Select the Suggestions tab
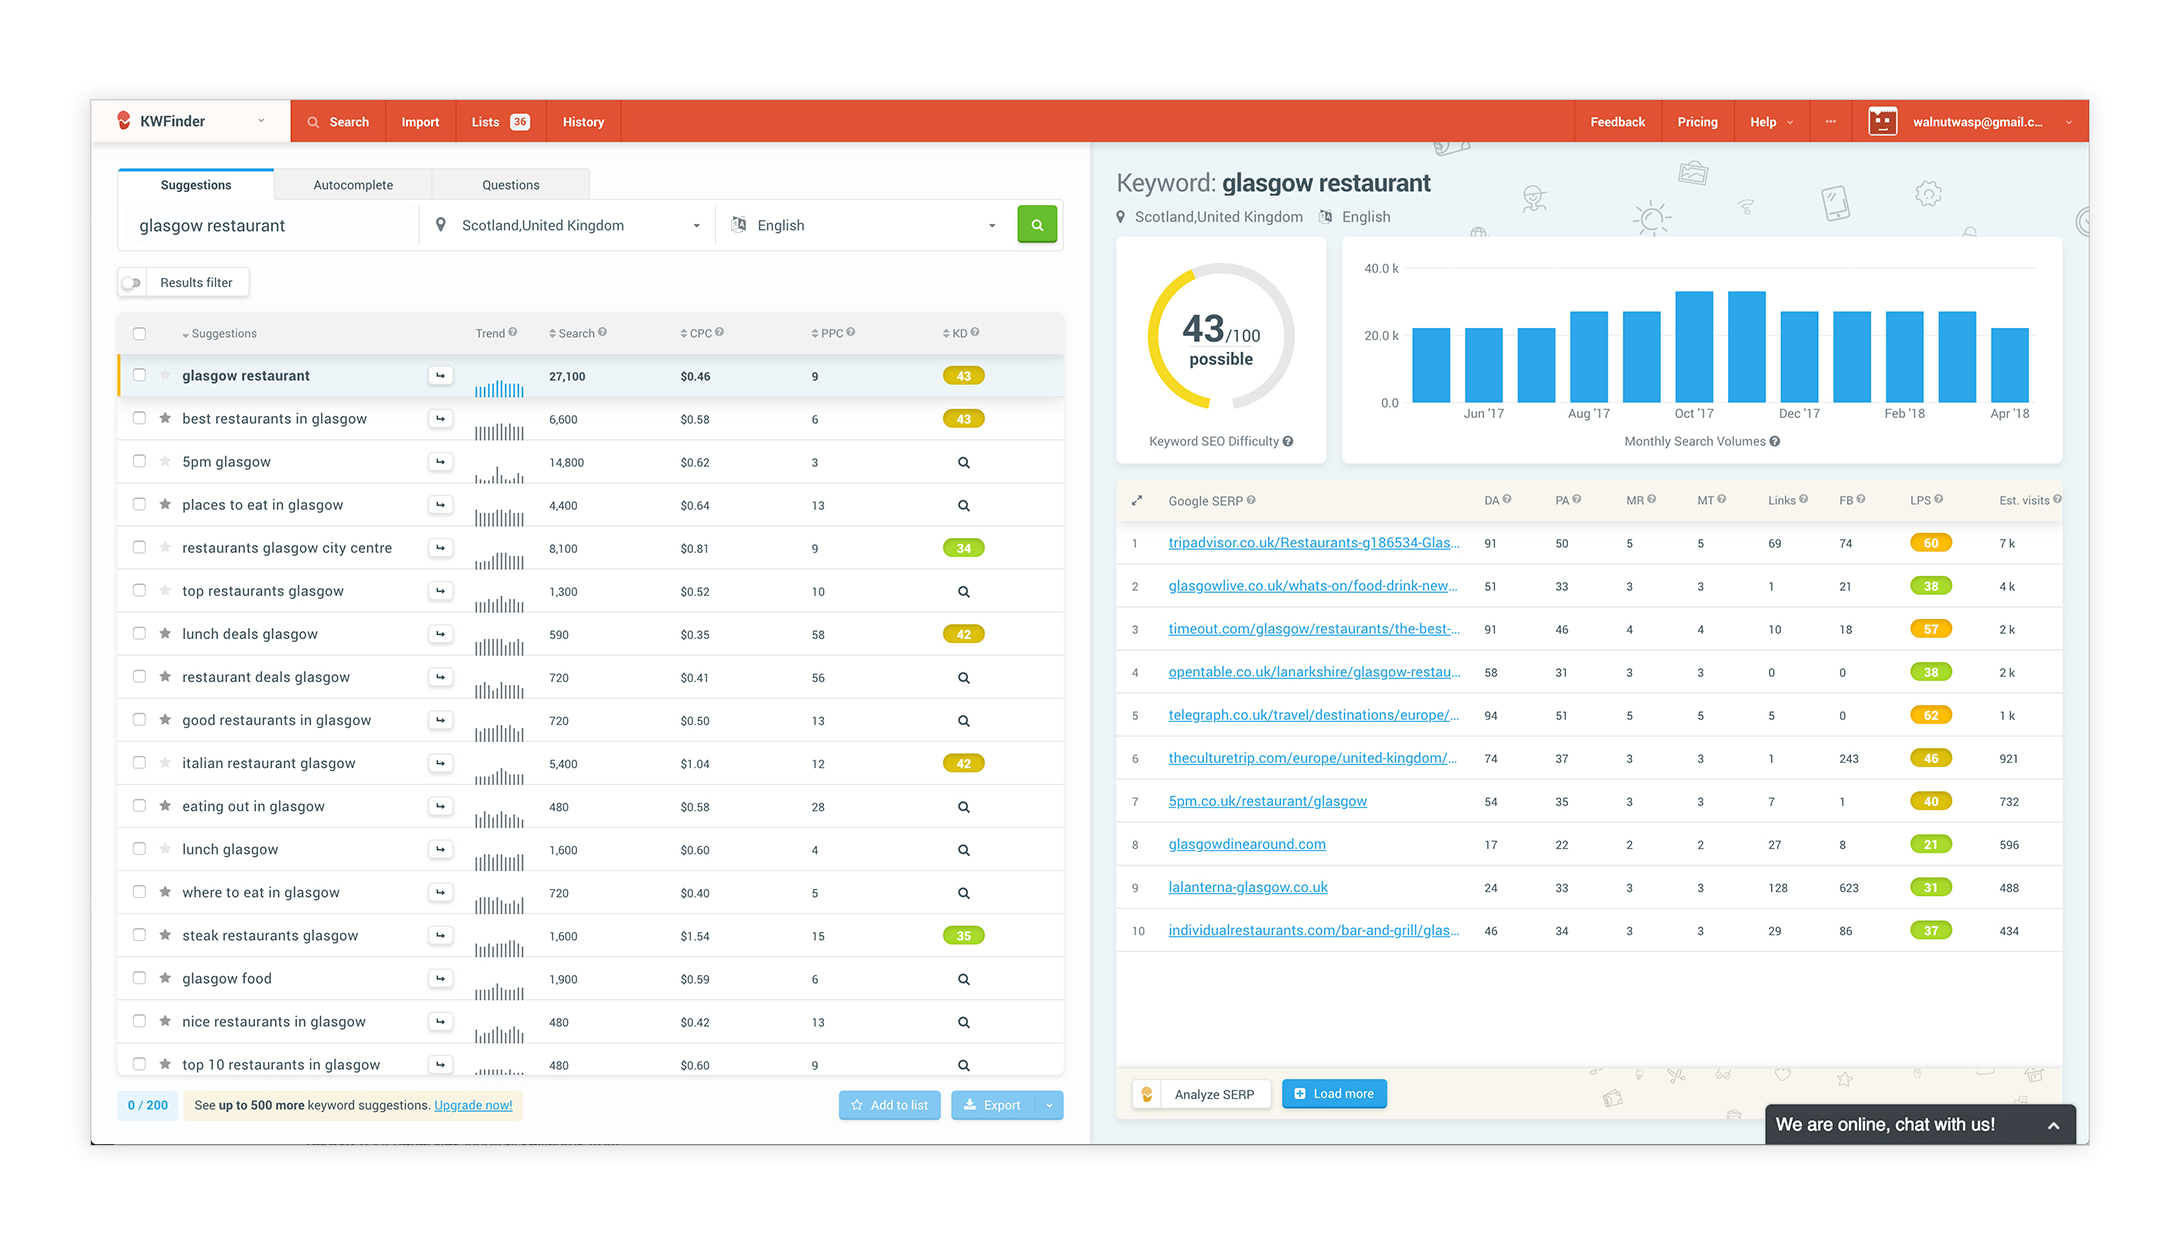 point(196,185)
